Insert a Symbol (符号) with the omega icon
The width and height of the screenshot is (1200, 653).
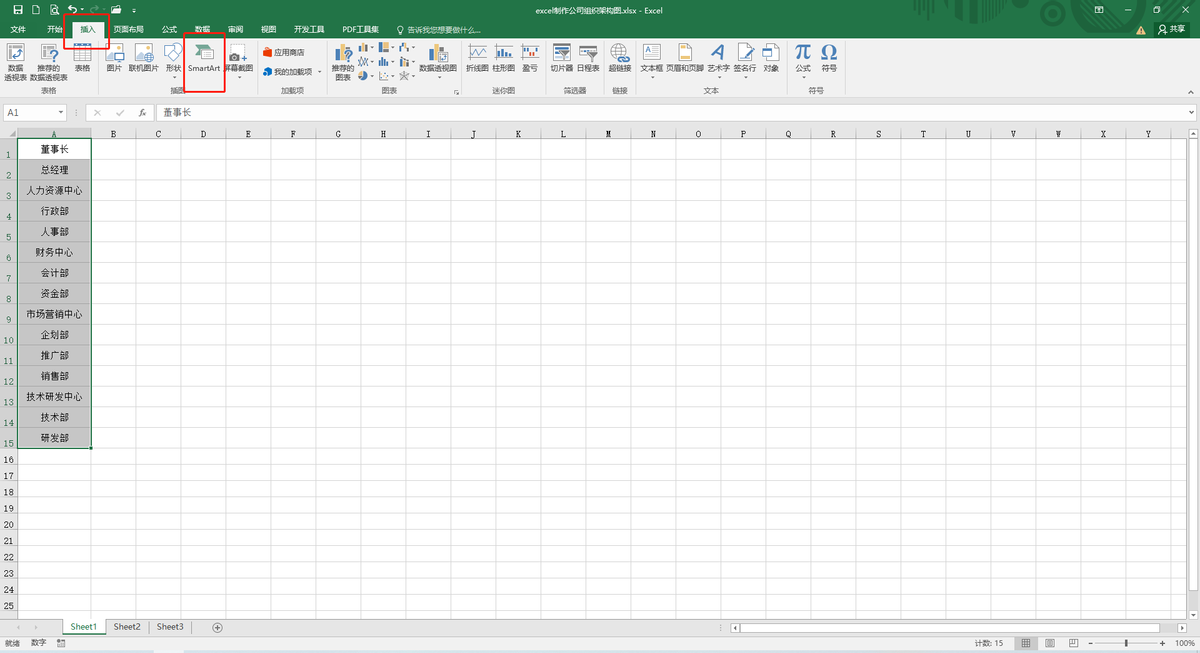[x=829, y=58]
